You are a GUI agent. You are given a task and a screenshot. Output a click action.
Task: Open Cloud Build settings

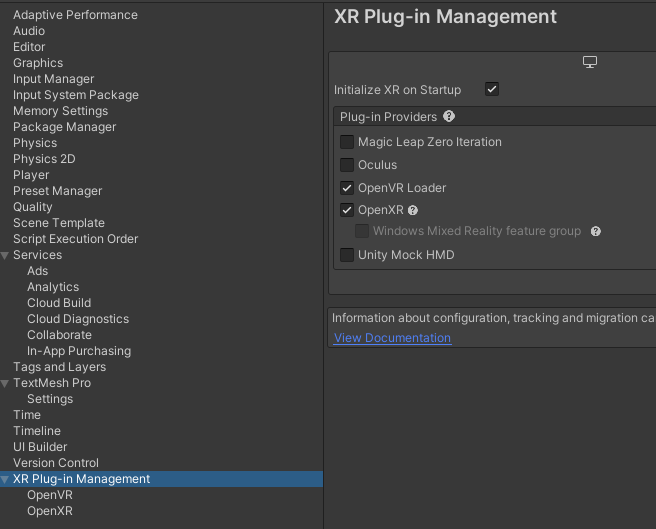tap(59, 303)
